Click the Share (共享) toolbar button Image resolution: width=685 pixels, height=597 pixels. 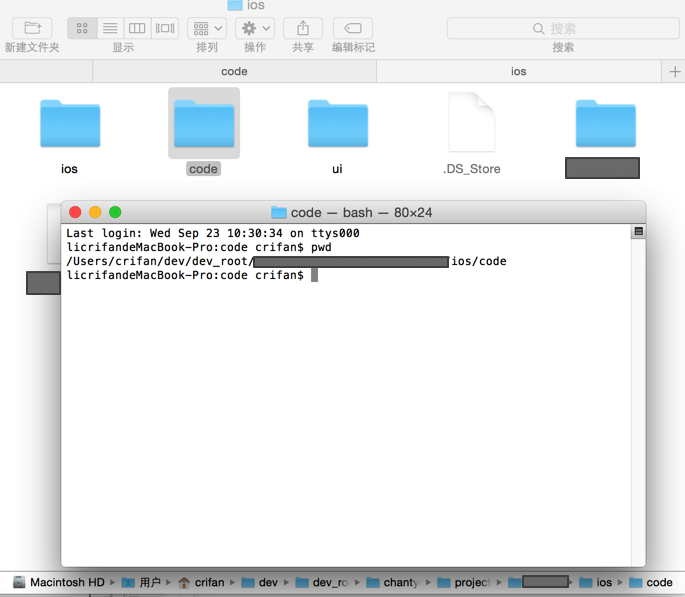coord(303,28)
